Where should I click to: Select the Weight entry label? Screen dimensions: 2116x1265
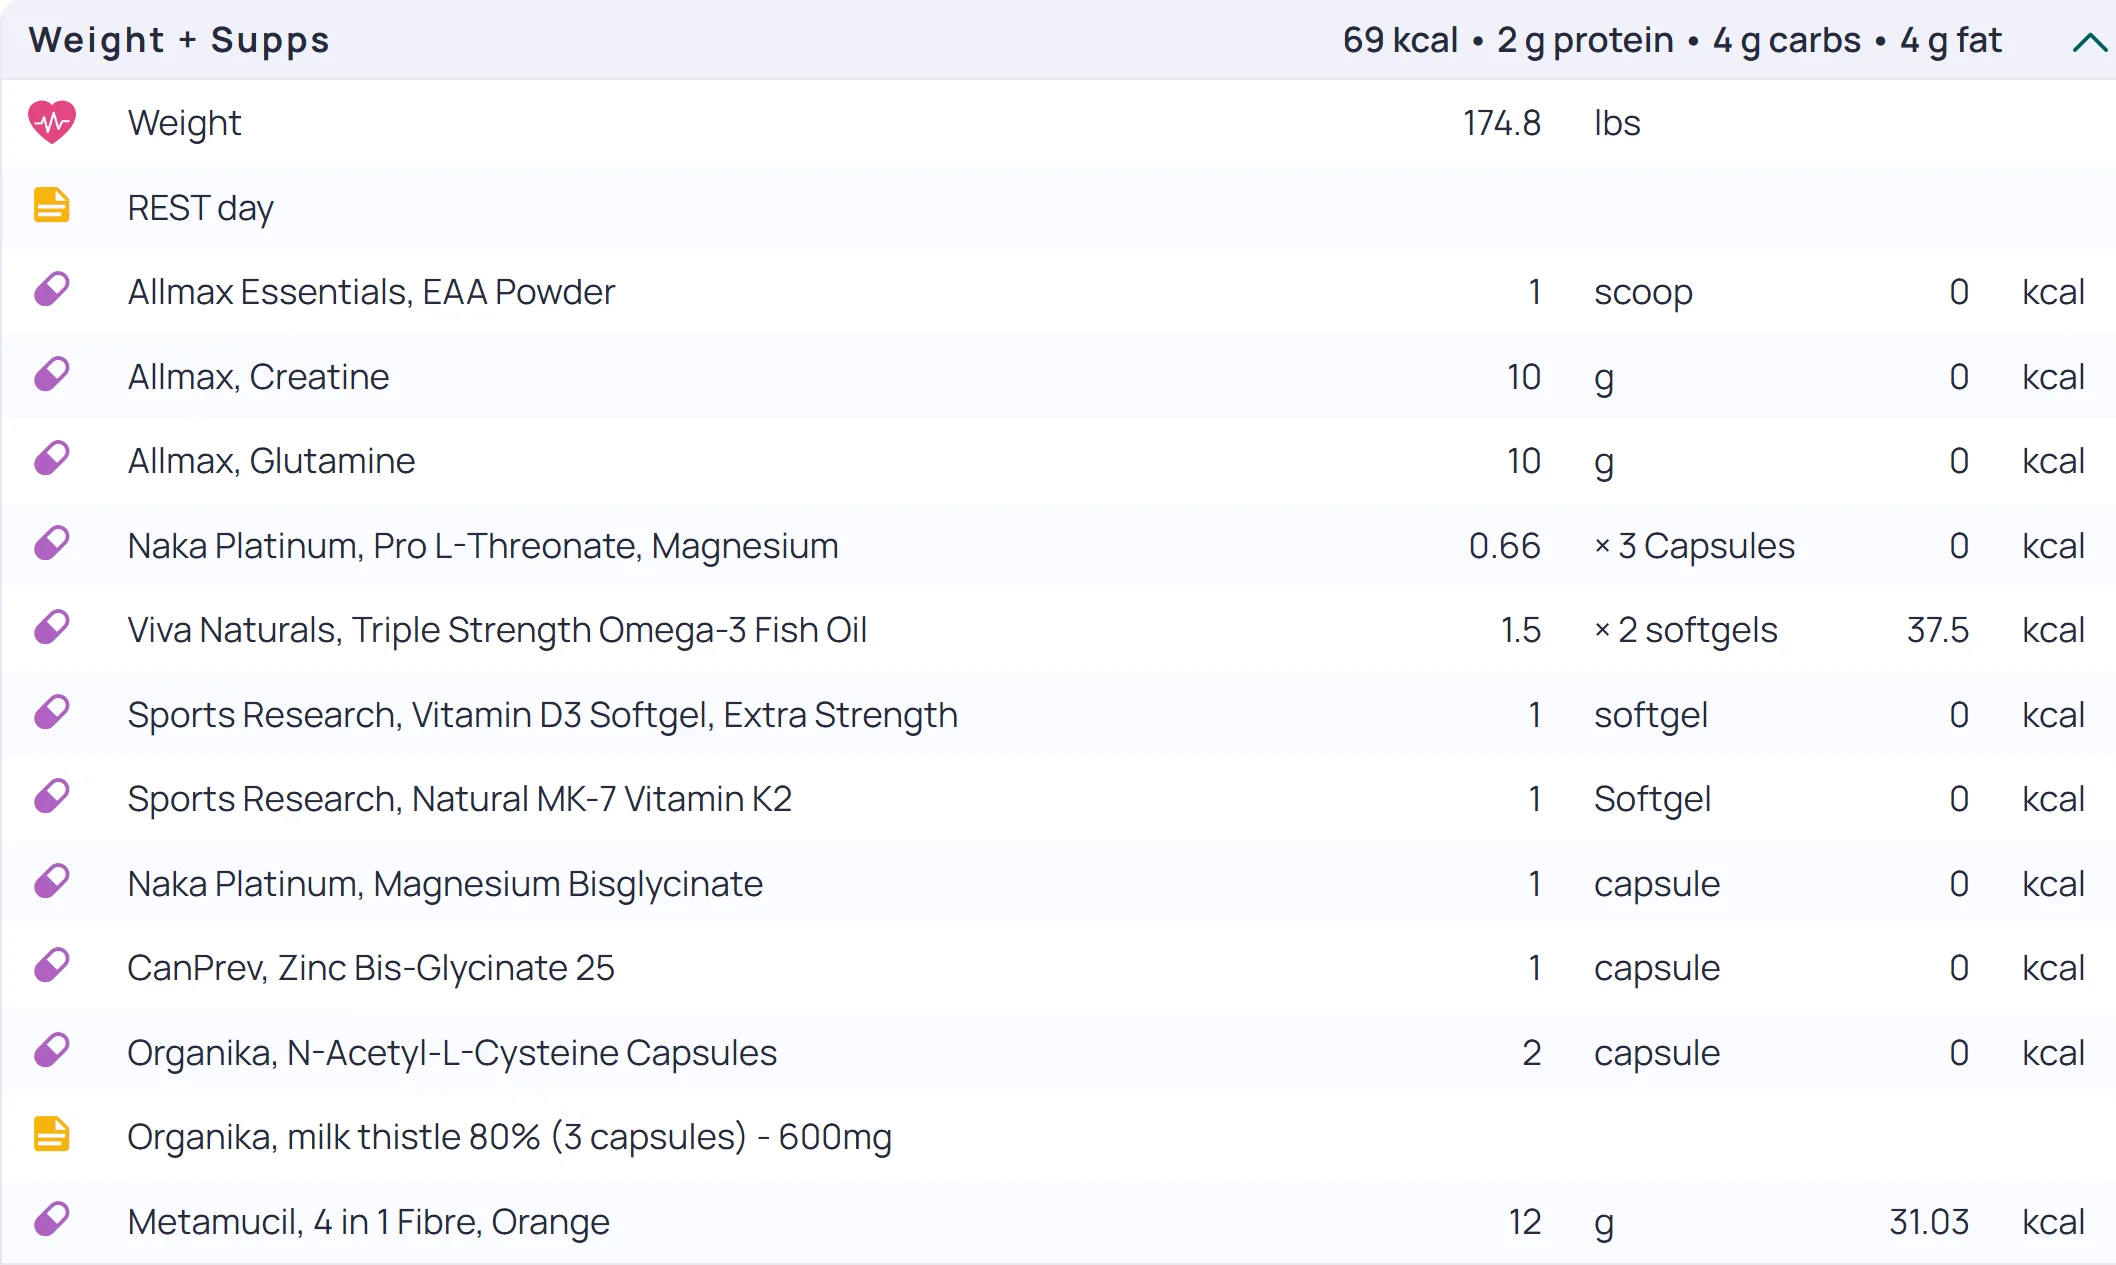click(x=185, y=124)
